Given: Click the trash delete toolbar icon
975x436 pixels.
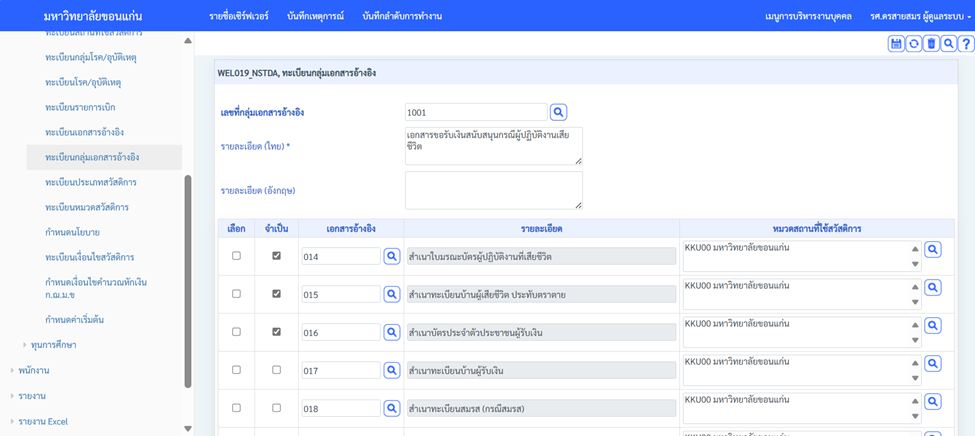Looking at the screenshot, I should coord(931,43).
